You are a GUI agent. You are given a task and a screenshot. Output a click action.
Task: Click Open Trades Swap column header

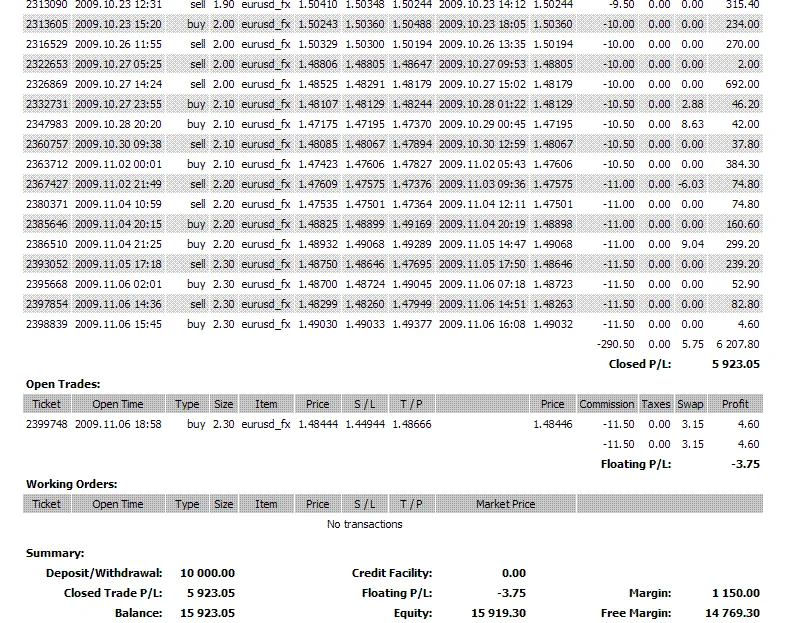(690, 404)
